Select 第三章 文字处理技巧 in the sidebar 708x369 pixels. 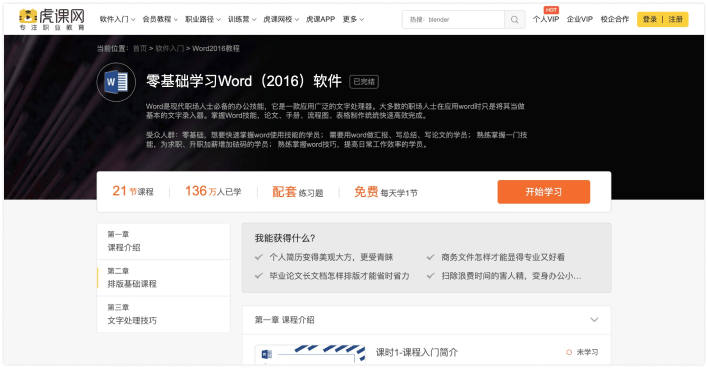tap(163, 314)
